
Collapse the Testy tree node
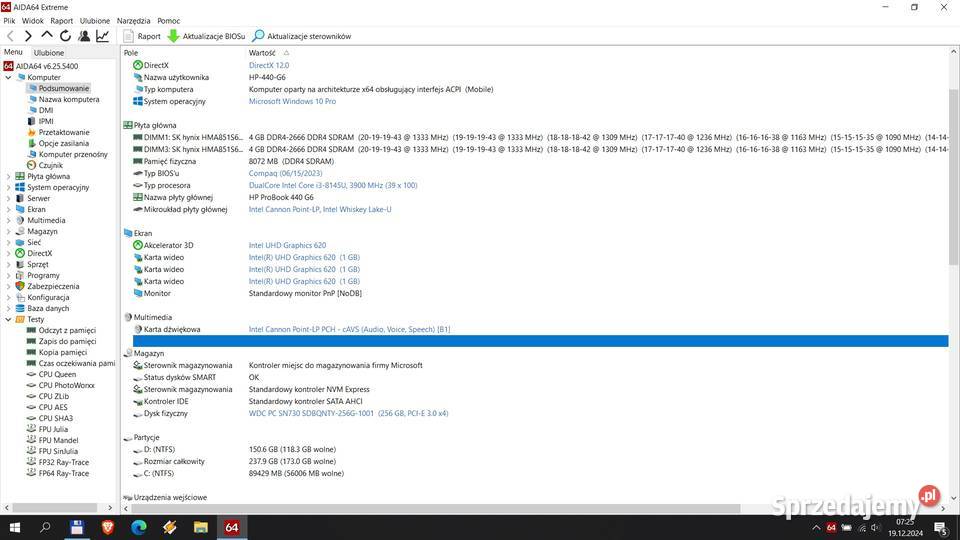point(9,320)
